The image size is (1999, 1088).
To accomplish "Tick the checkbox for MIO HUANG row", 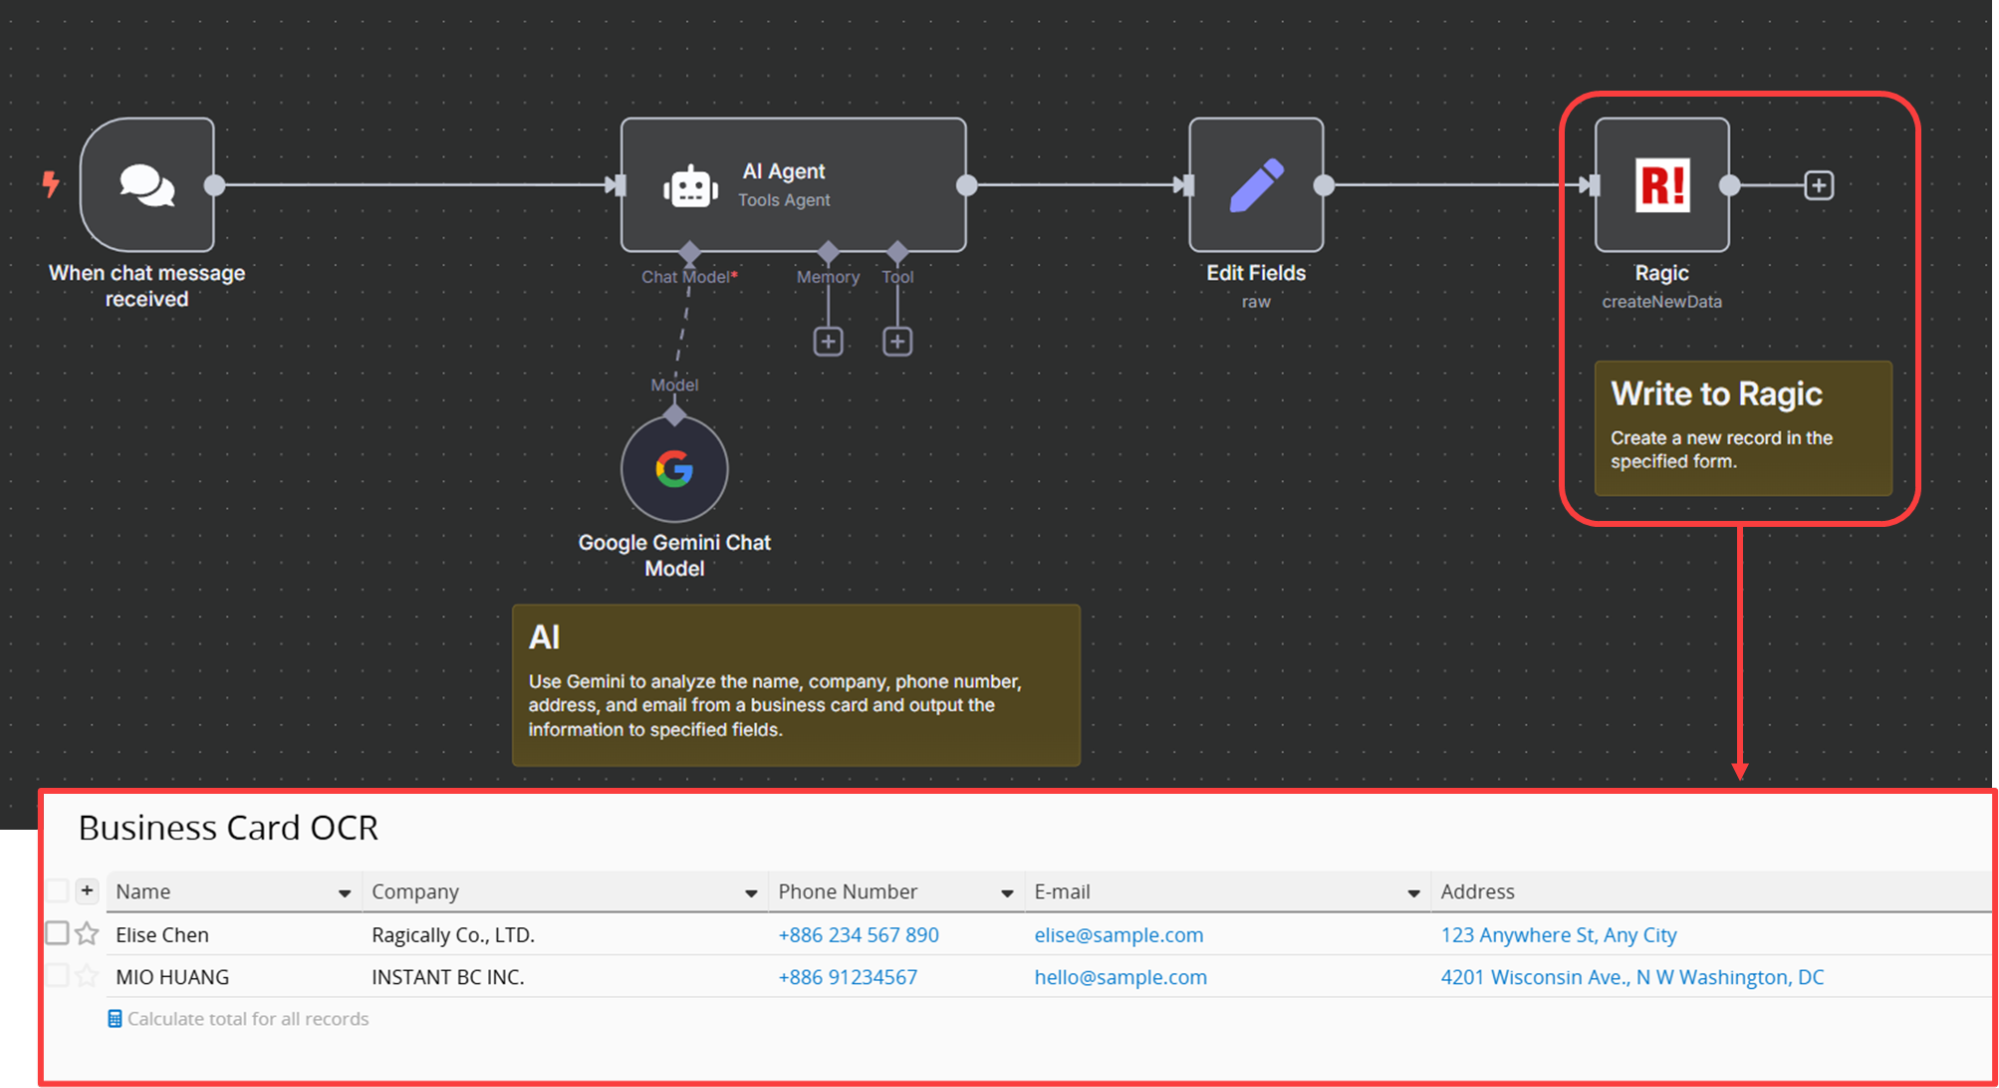I will (57, 976).
